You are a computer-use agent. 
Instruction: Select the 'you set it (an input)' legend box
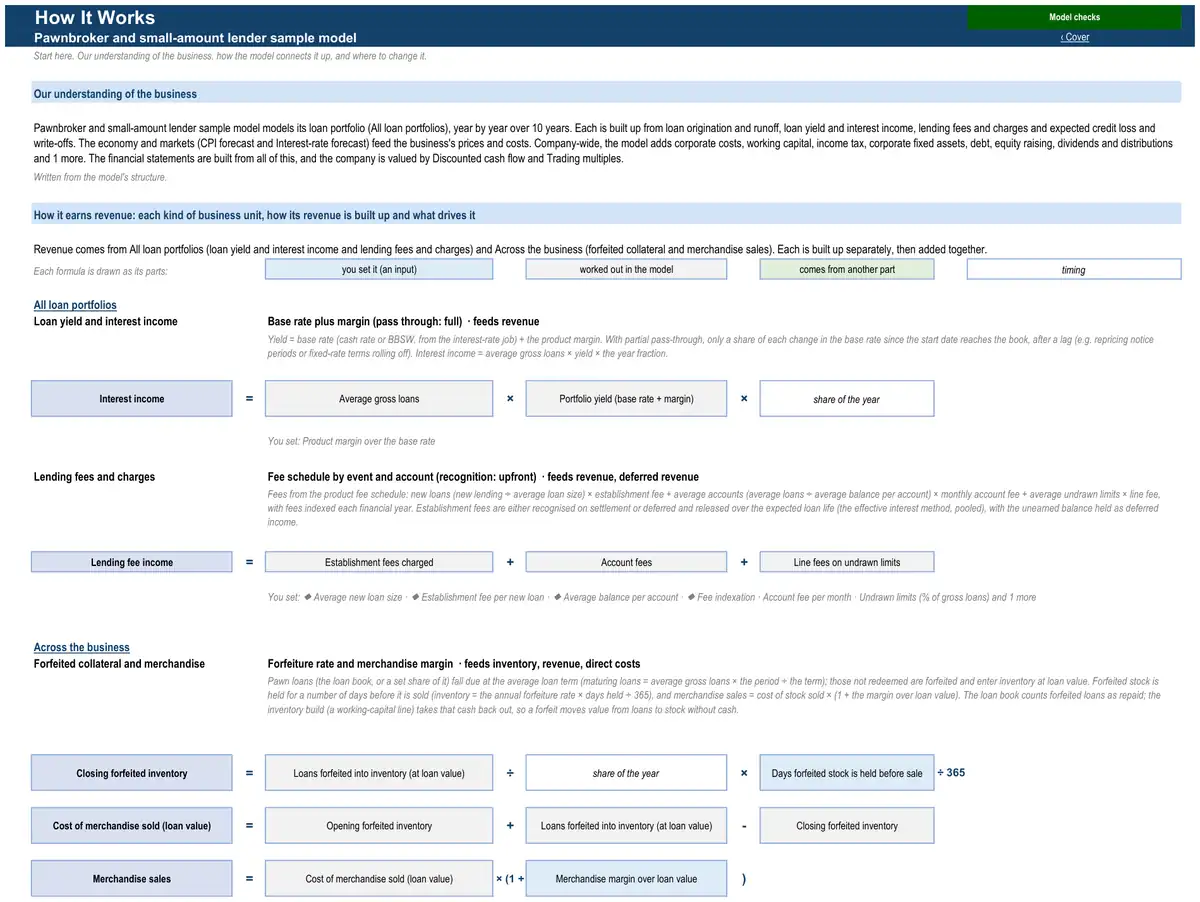379,269
